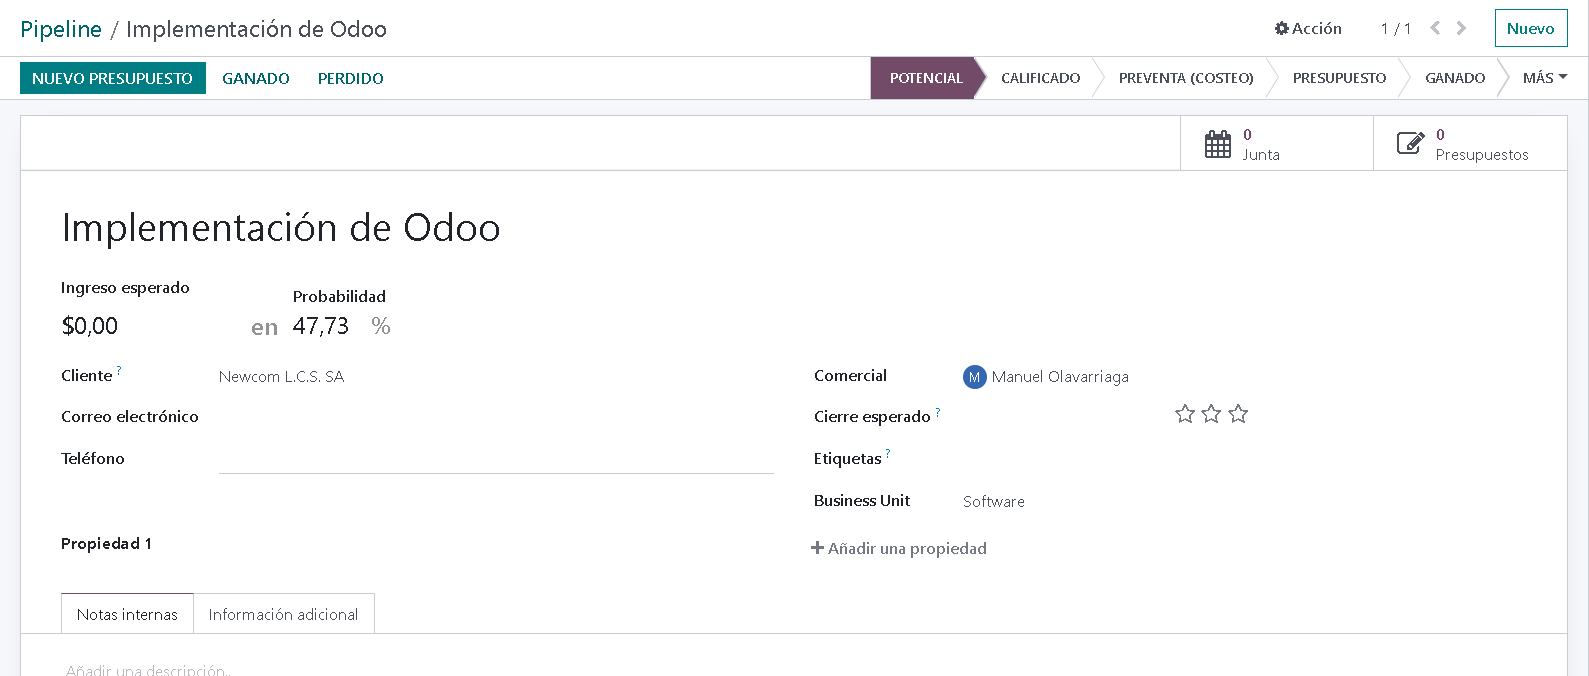Select the Notas internas tab
The image size is (1589, 676).
pos(127,614)
